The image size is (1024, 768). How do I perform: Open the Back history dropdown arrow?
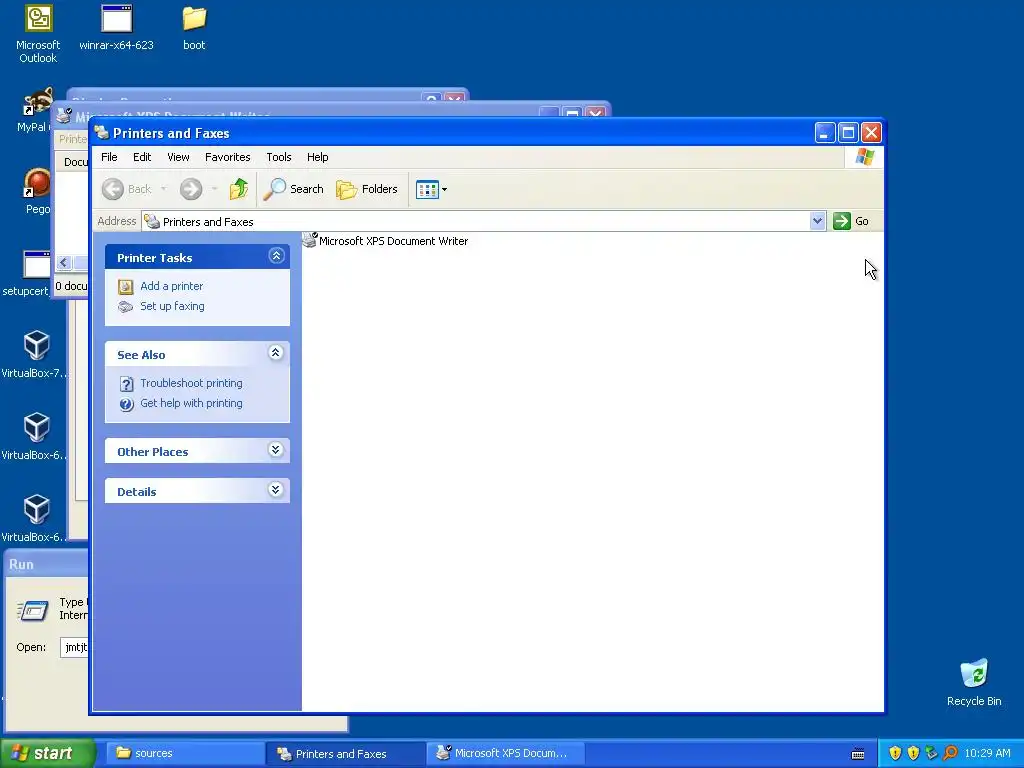(x=163, y=189)
